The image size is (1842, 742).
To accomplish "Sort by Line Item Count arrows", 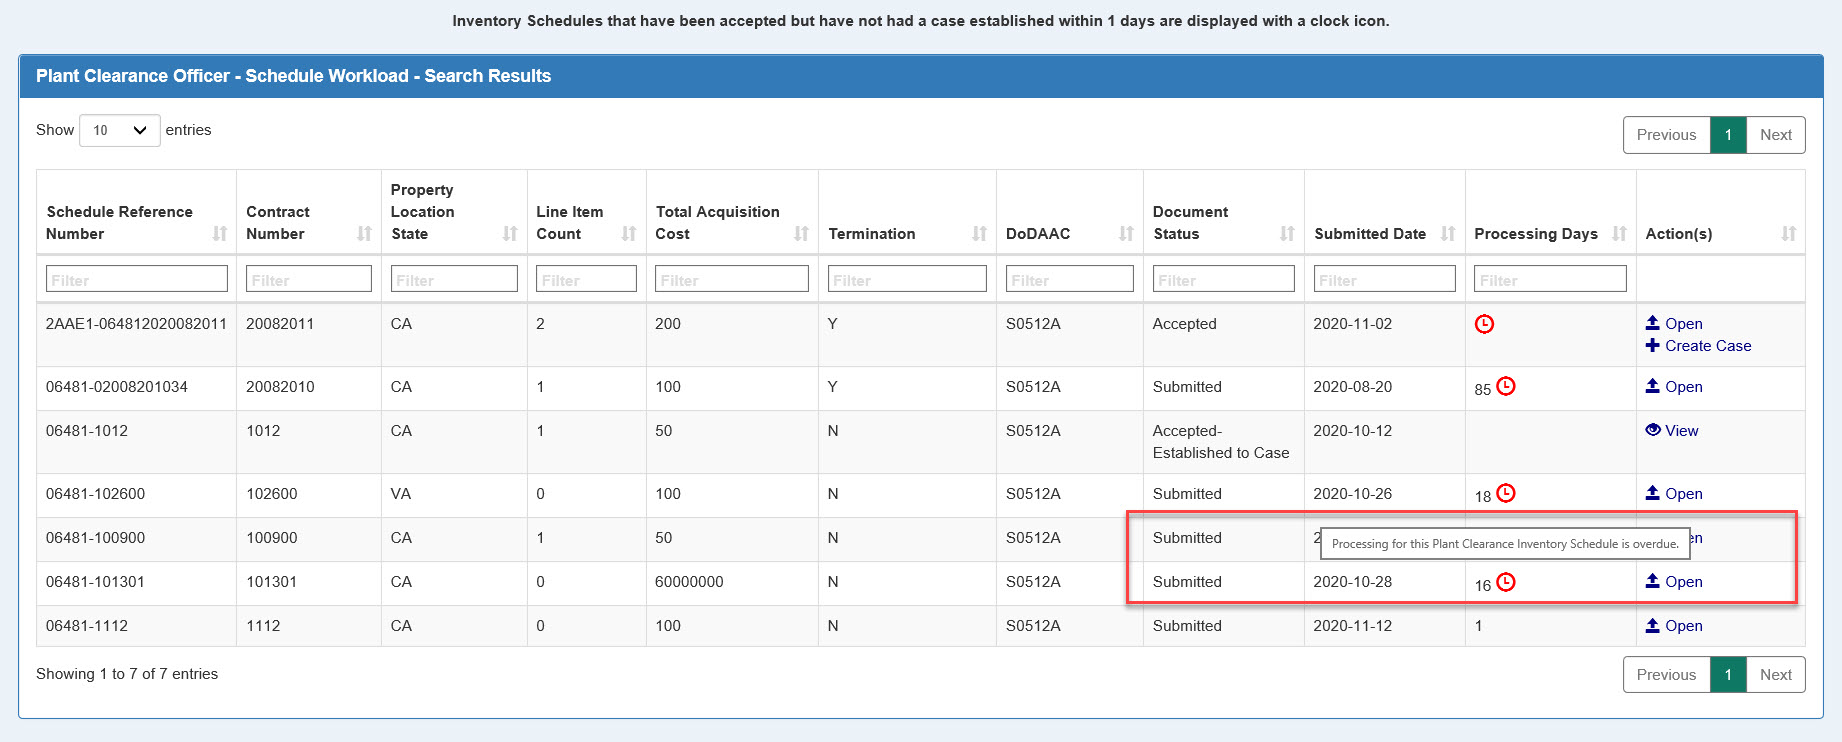I will (x=629, y=234).
